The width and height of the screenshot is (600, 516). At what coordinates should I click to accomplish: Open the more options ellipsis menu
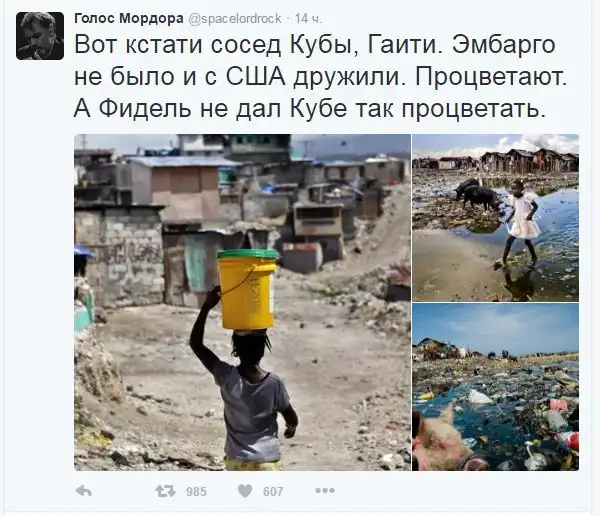tap(325, 490)
